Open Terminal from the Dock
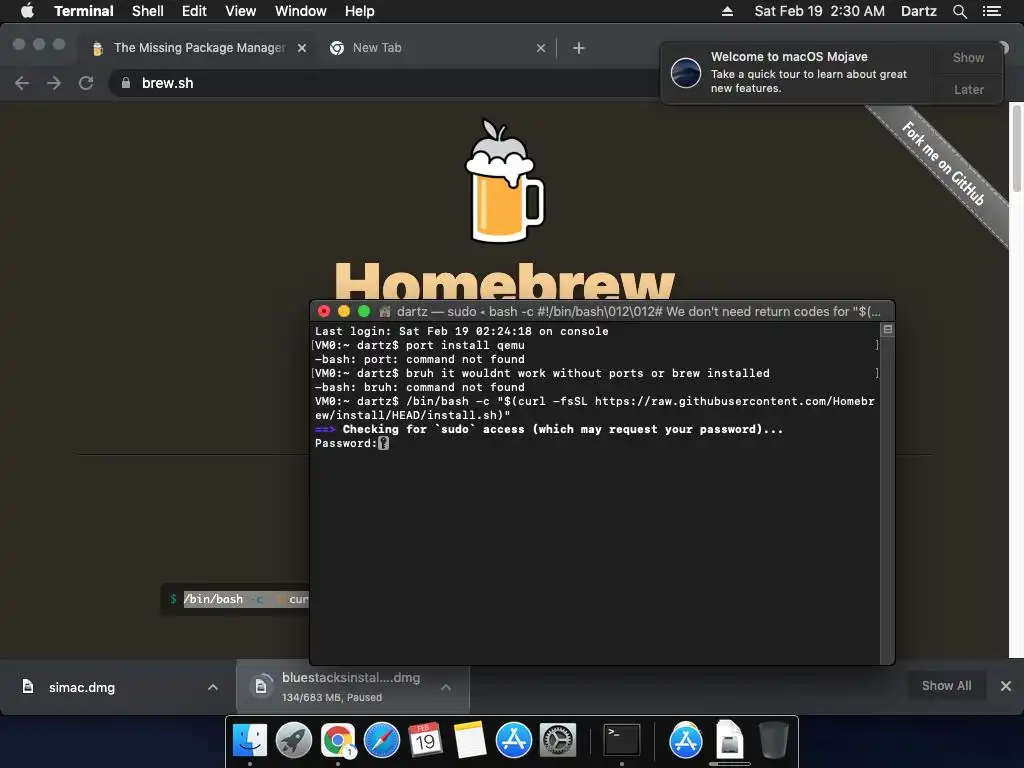Viewport: 1024px width, 768px height. click(621, 740)
